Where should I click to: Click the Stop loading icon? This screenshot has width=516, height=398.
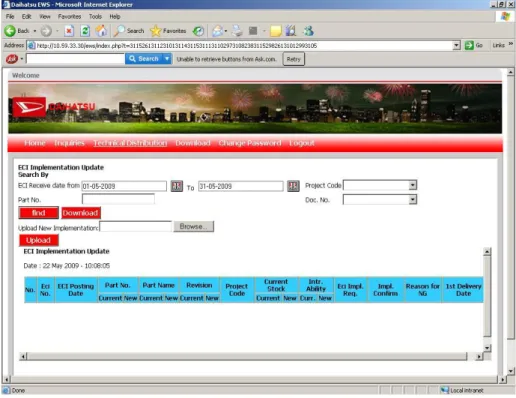(x=69, y=31)
